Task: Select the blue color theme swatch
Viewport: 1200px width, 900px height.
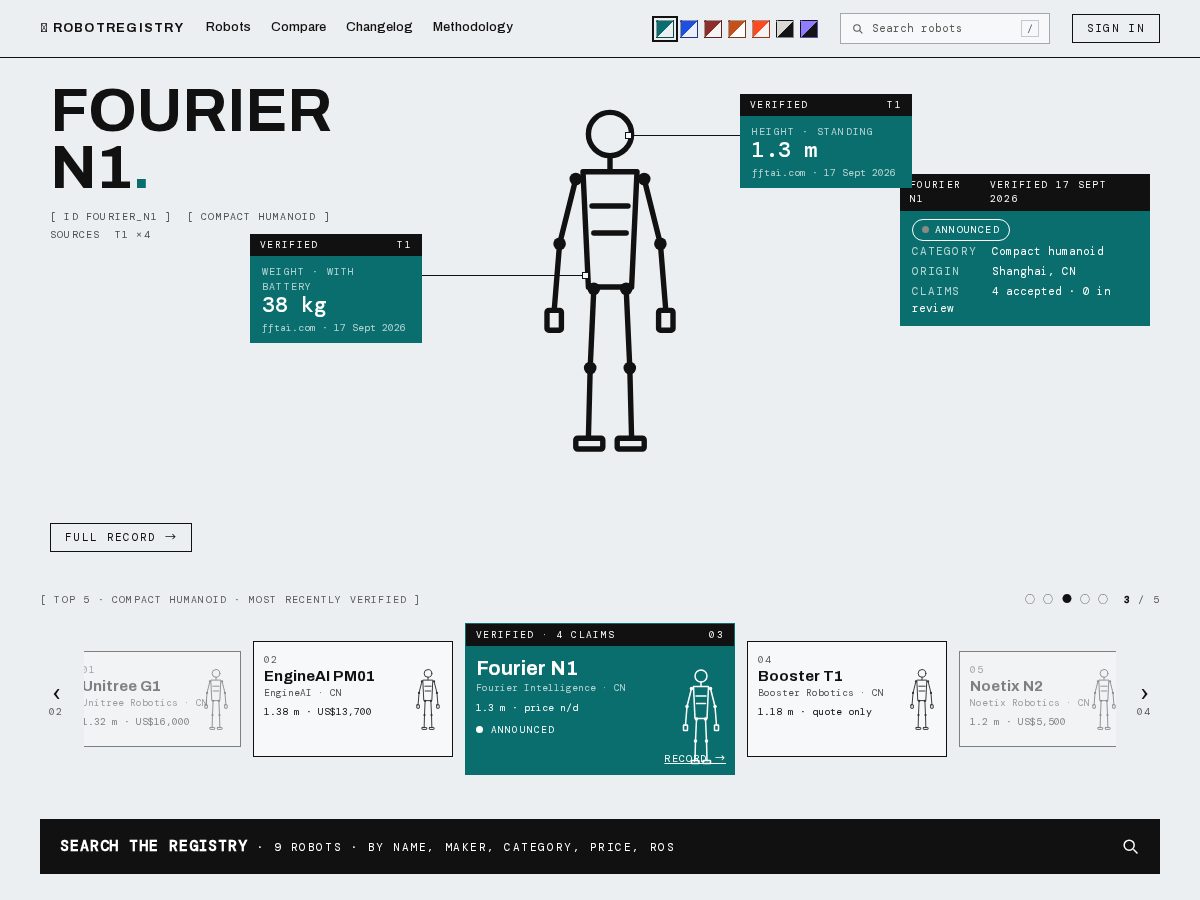Action: (689, 29)
